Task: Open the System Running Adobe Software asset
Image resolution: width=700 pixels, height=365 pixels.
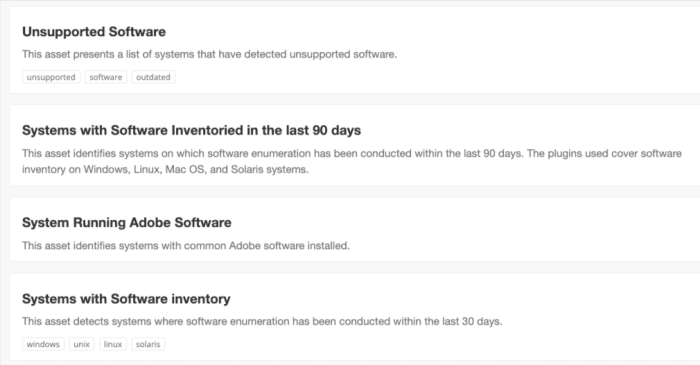Action: coord(127,222)
